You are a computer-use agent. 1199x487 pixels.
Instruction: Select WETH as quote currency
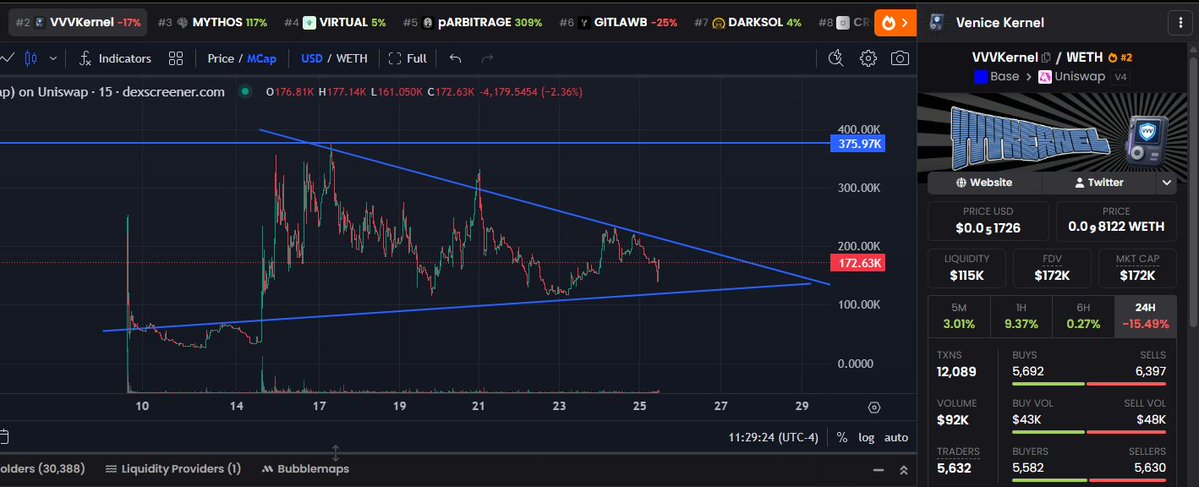352,58
